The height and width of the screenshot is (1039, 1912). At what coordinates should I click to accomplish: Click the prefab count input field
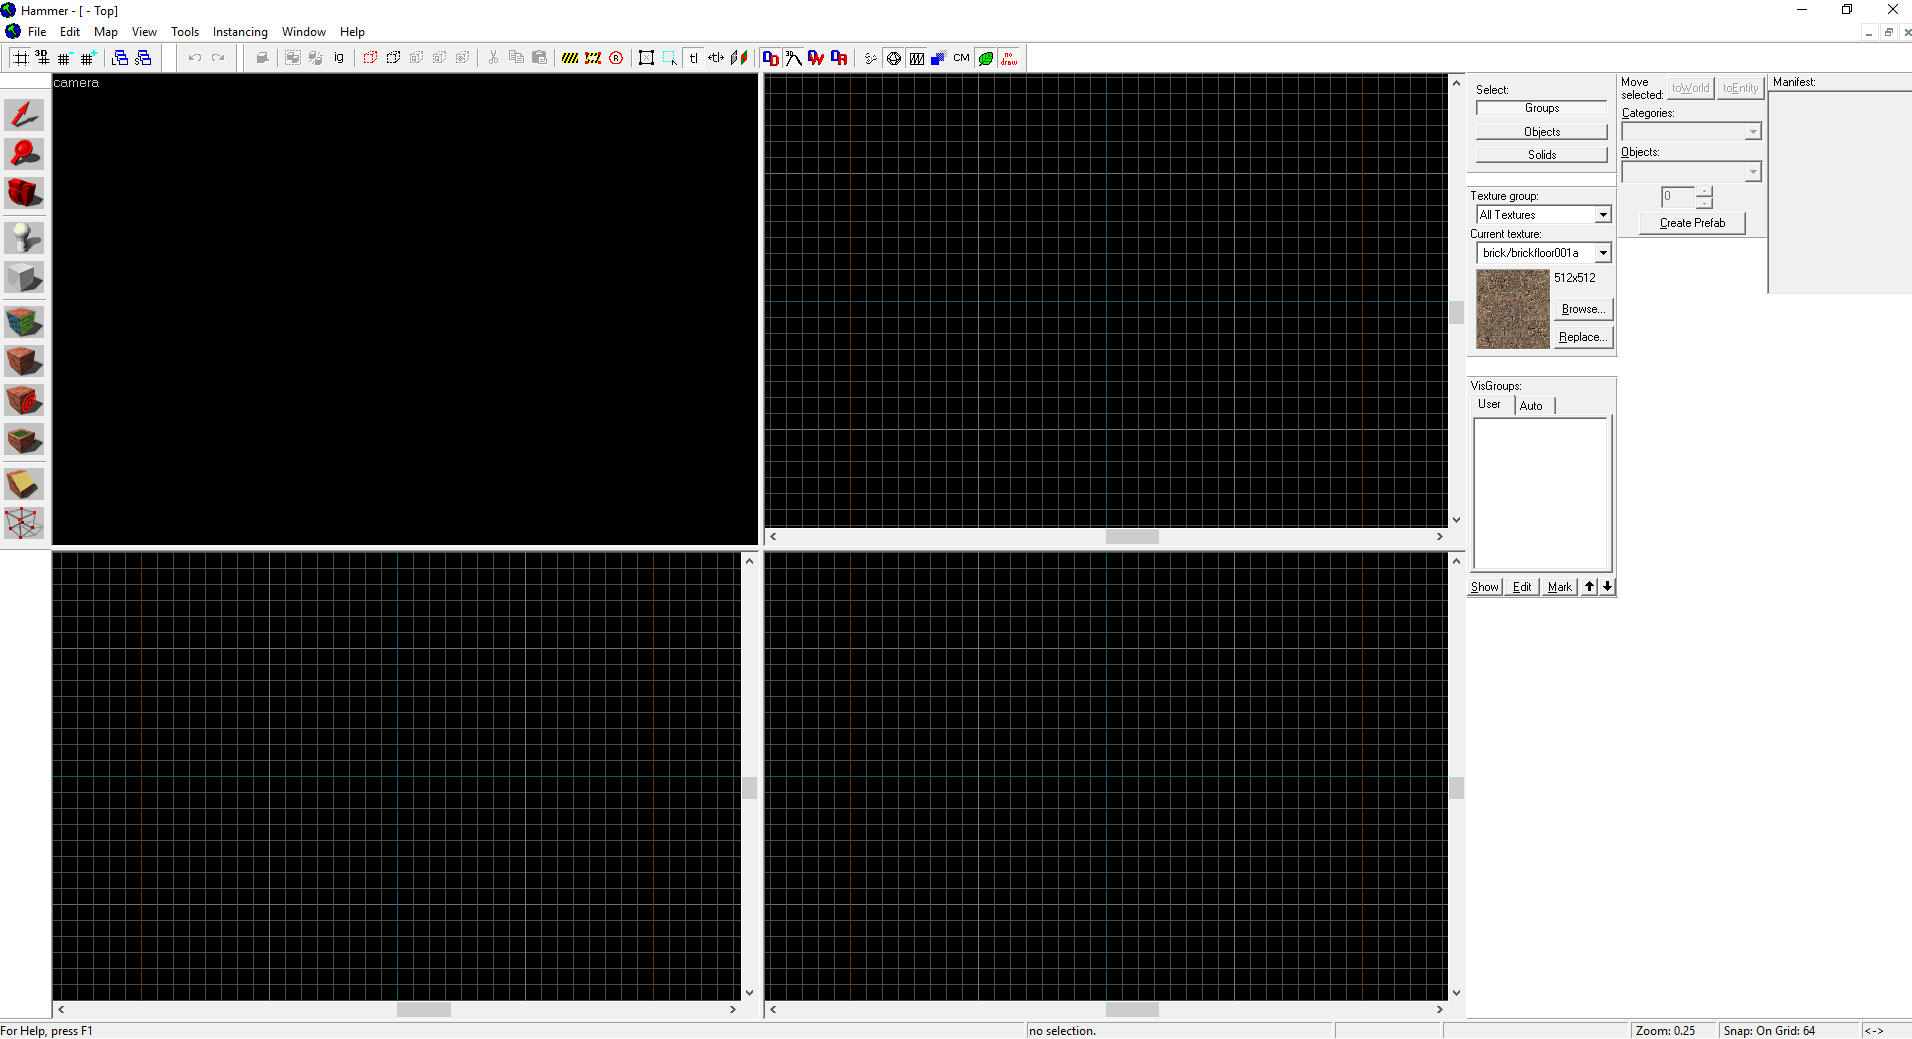click(1678, 197)
